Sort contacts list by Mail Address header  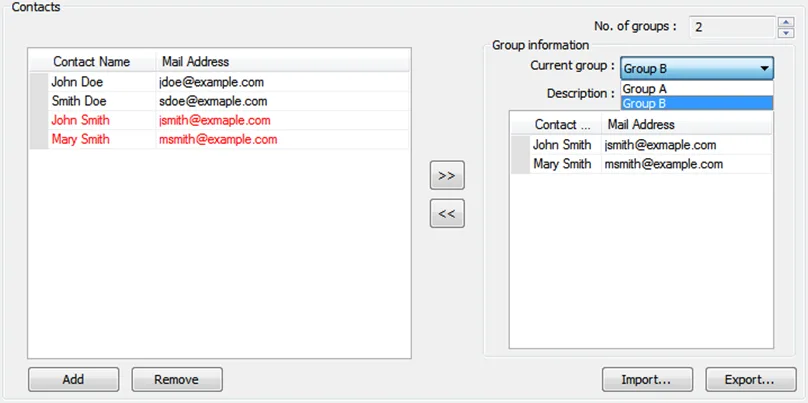[282, 62]
